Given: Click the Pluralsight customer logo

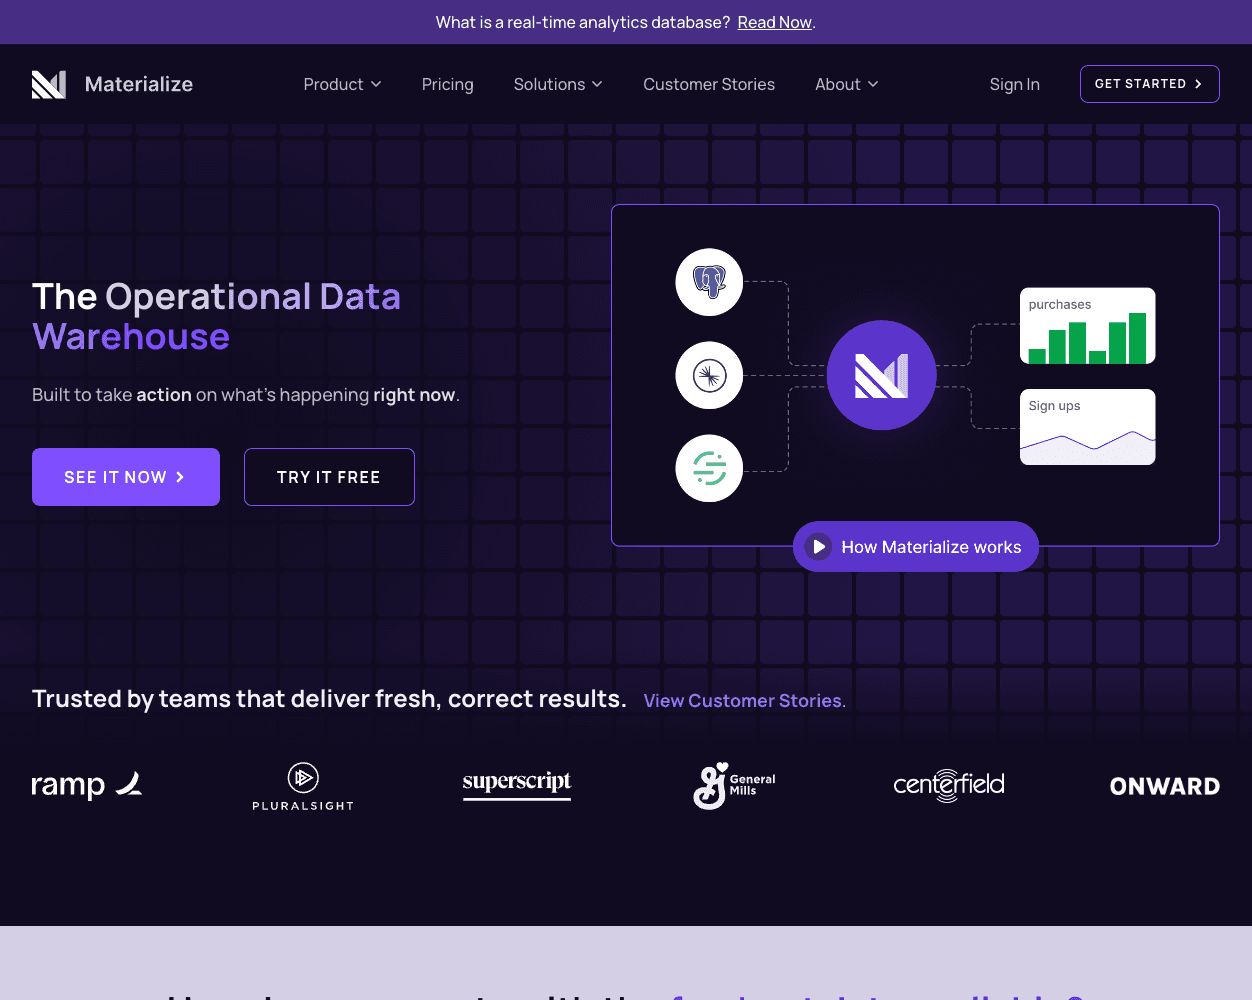Looking at the screenshot, I should (x=303, y=786).
